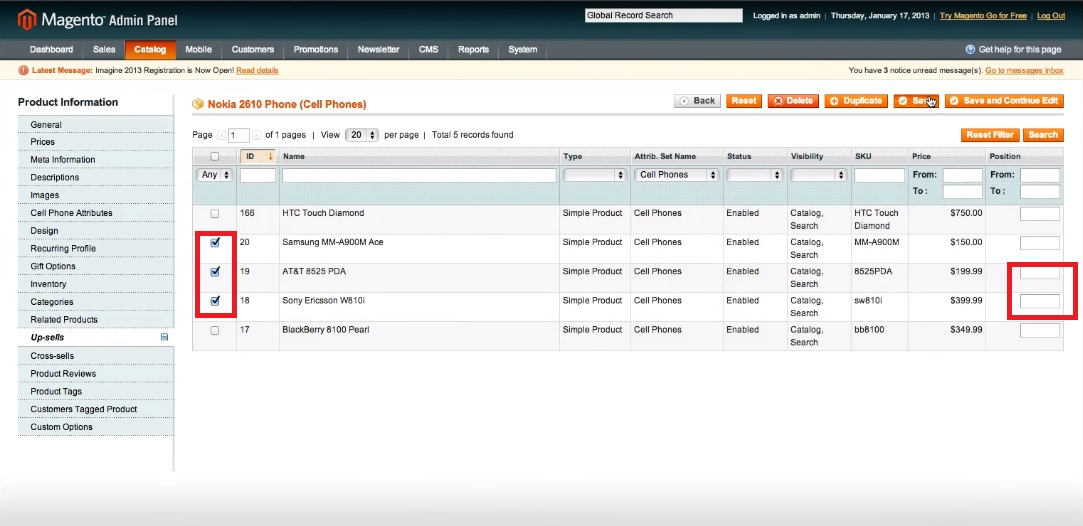Click into the Global Record Search field
Image resolution: width=1083 pixels, height=526 pixels.
[x=663, y=15]
